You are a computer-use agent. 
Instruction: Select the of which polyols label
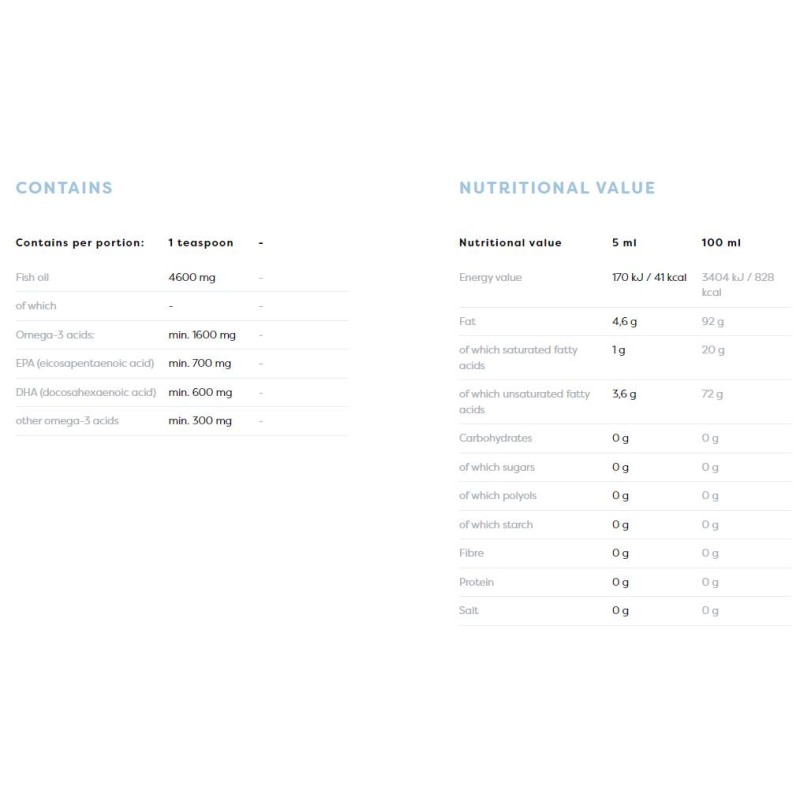[498, 496]
